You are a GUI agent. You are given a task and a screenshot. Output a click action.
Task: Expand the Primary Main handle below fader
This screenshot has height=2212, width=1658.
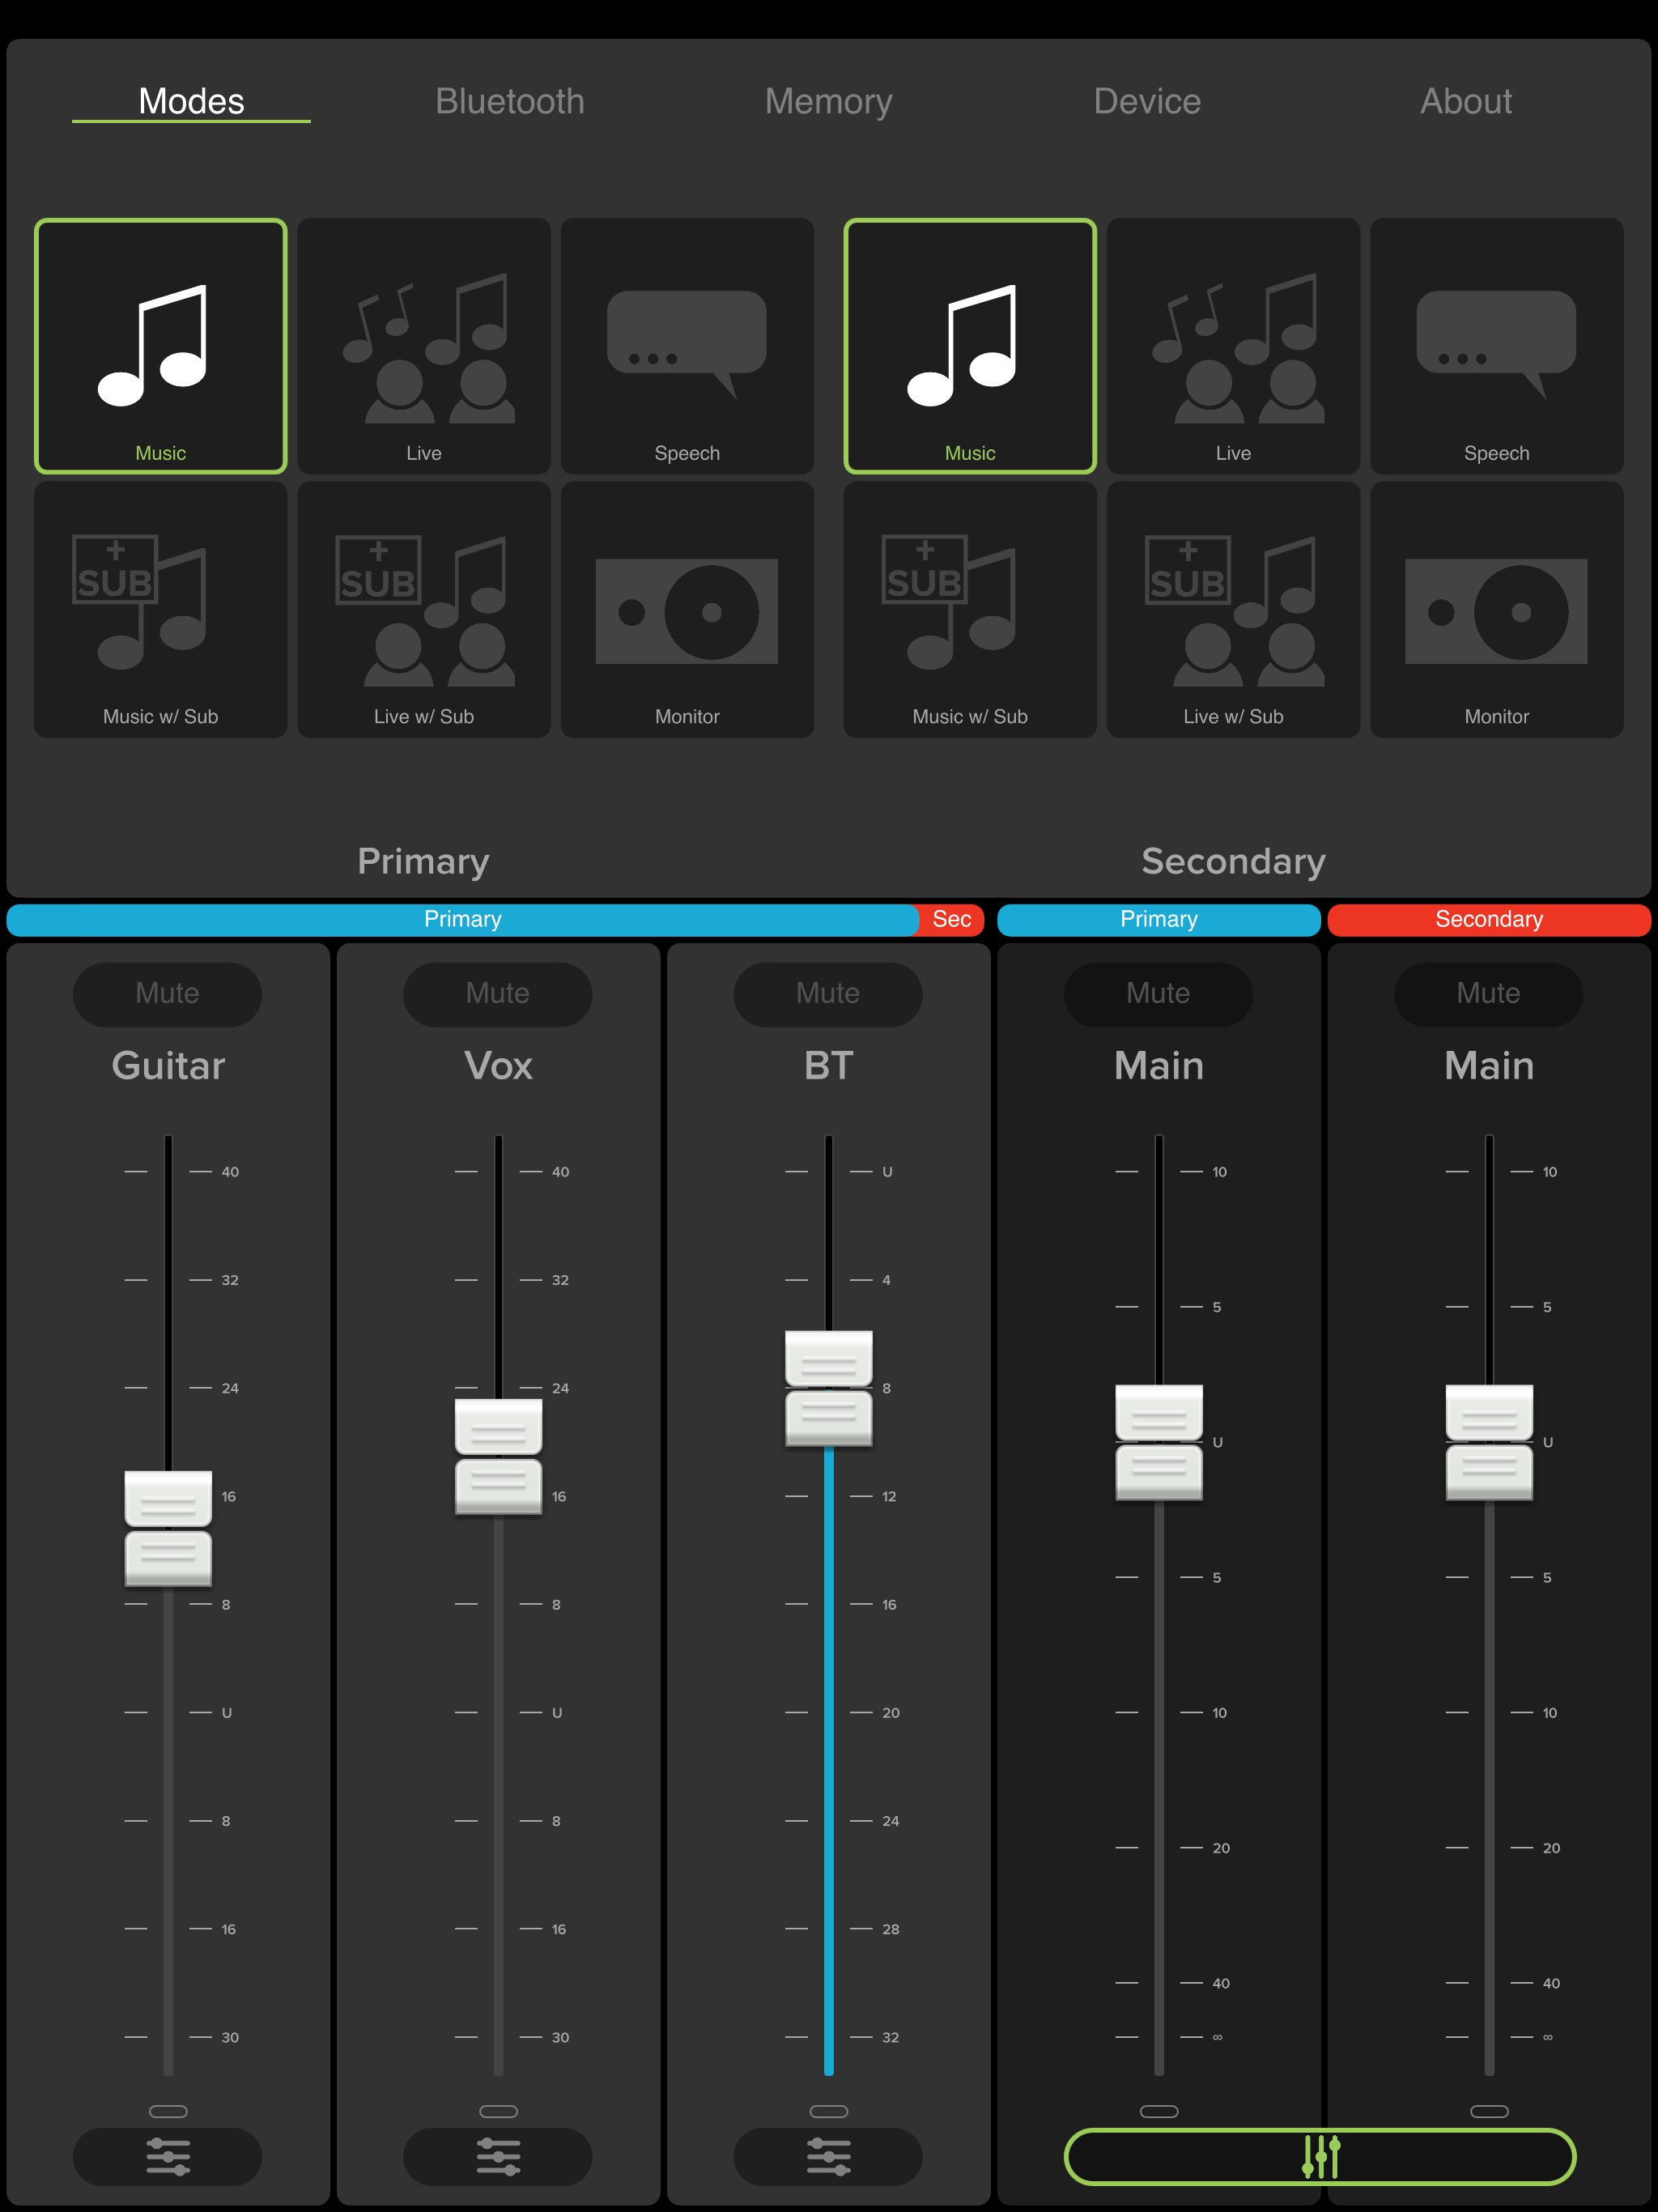pyautogui.click(x=1159, y=2111)
